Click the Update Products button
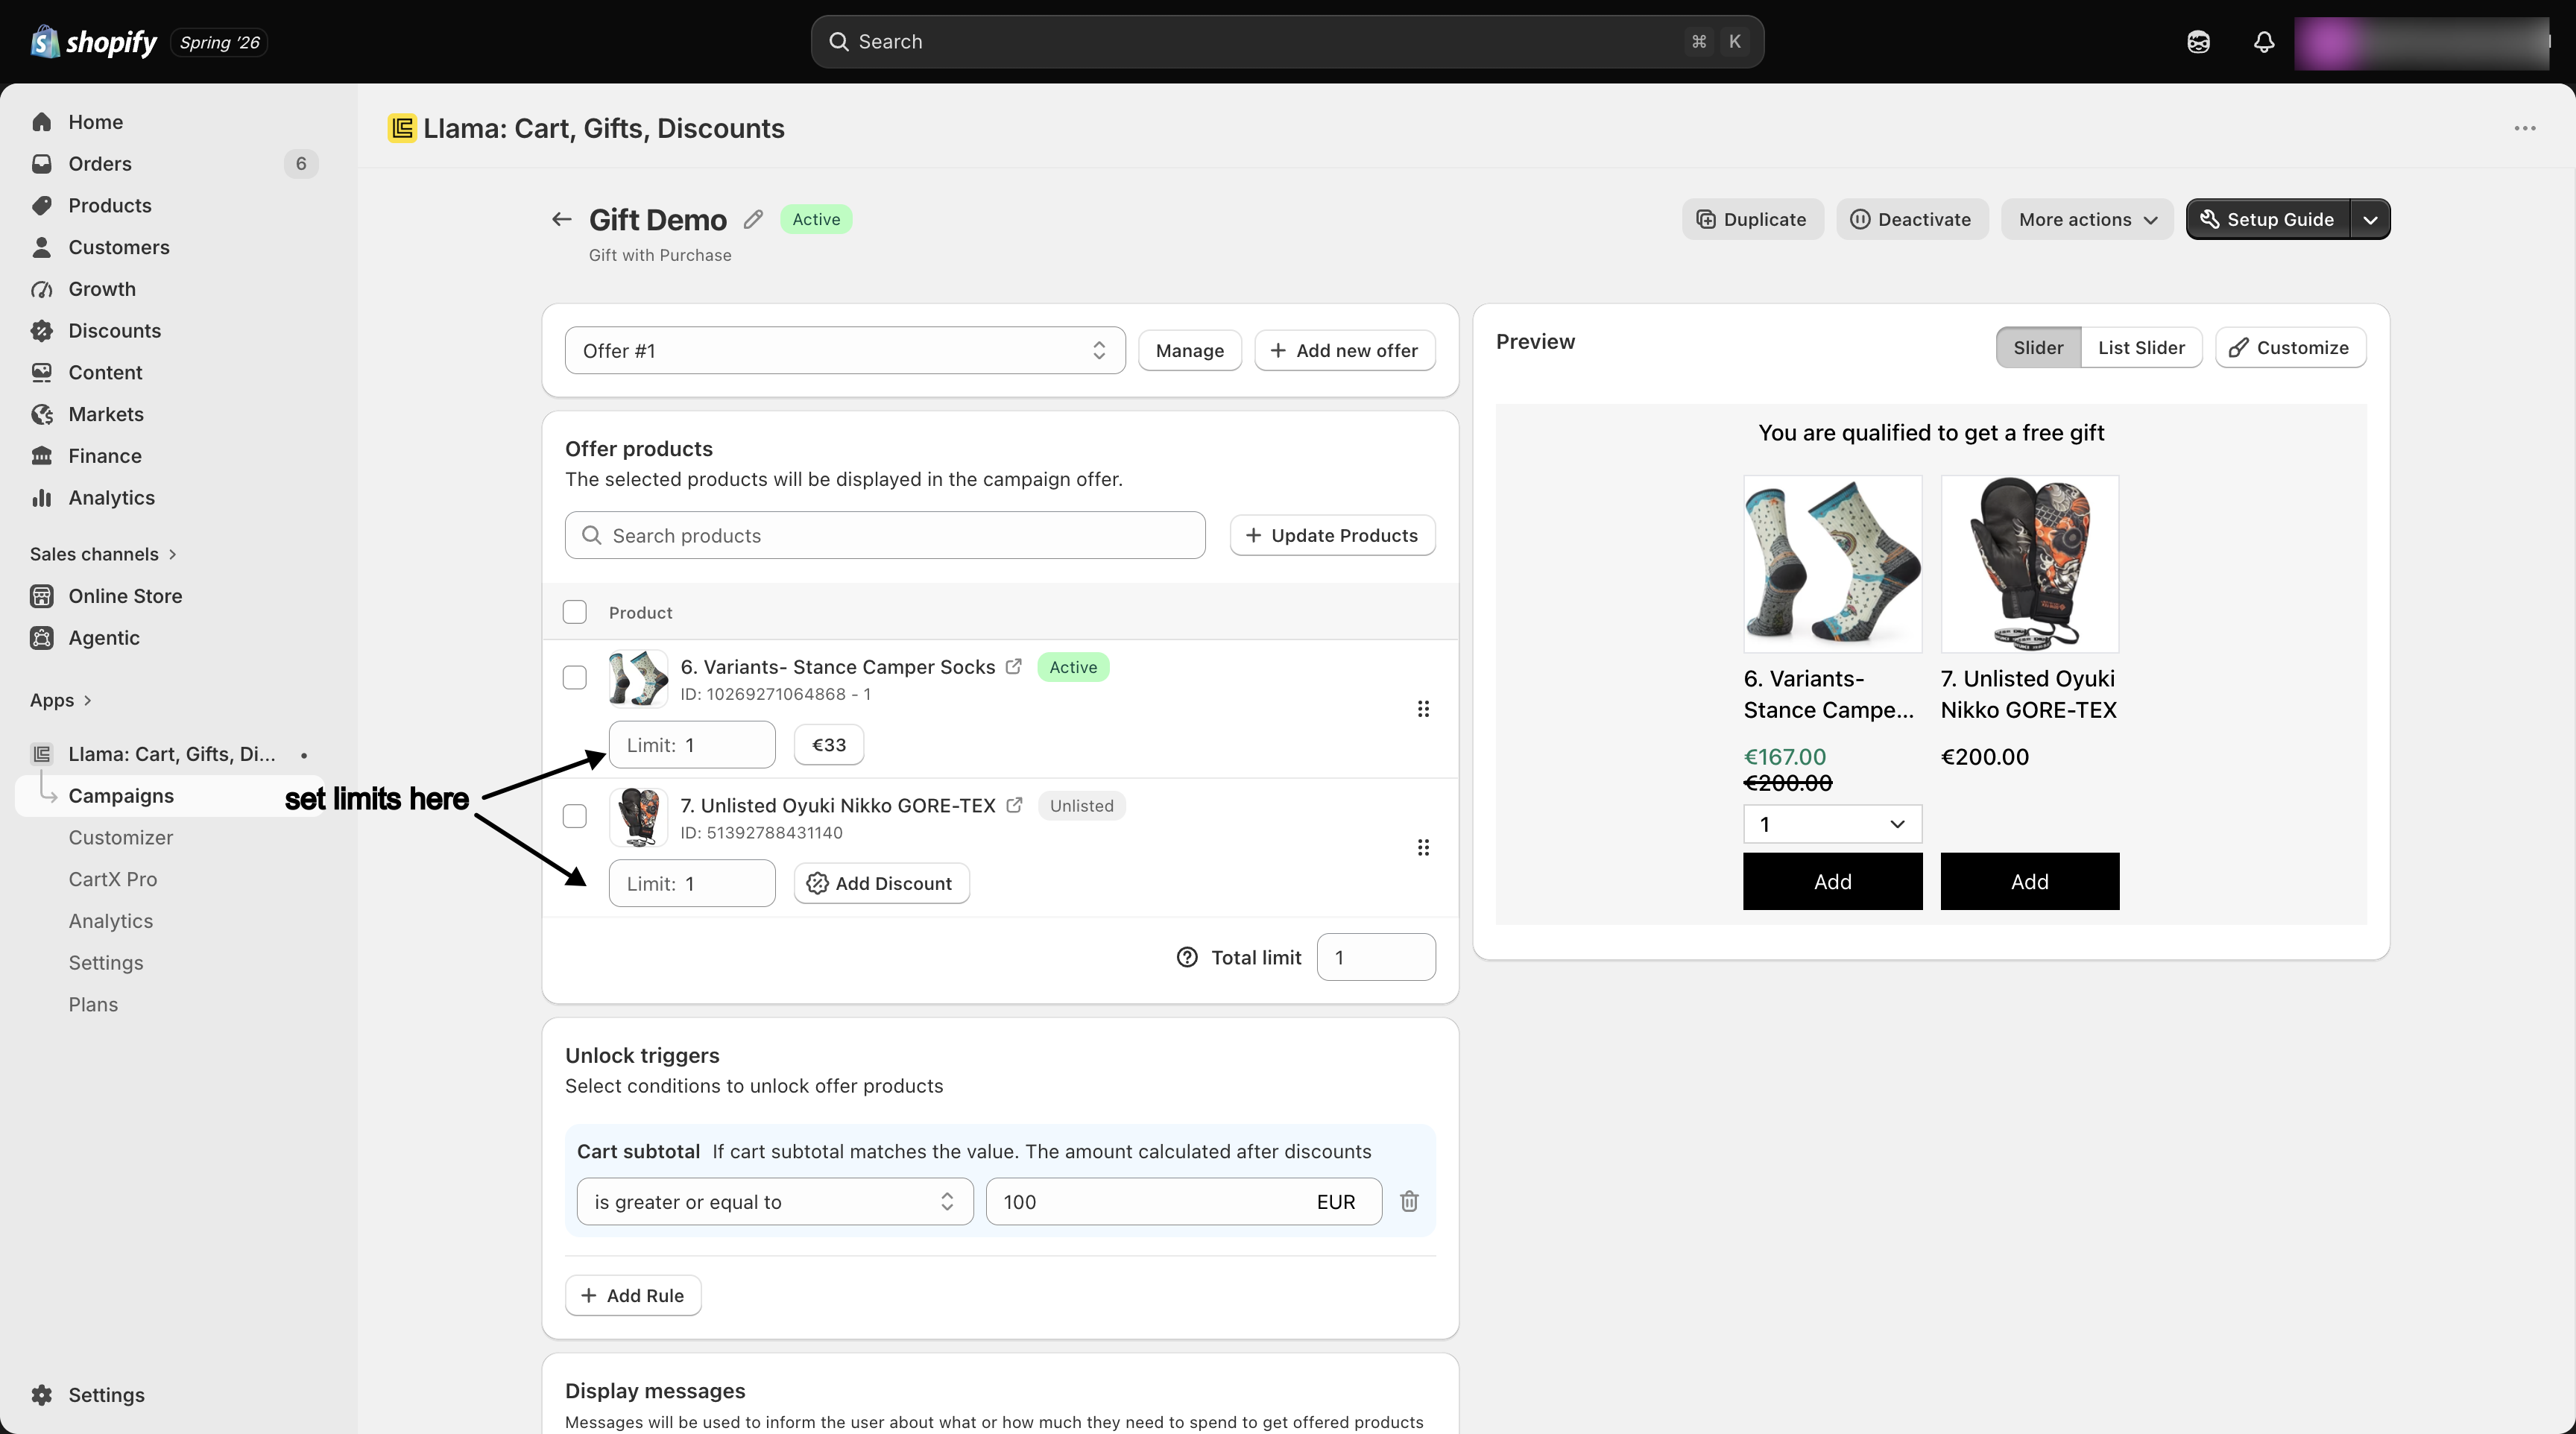The height and width of the screenshot is (1434, 2576). 1332,535
